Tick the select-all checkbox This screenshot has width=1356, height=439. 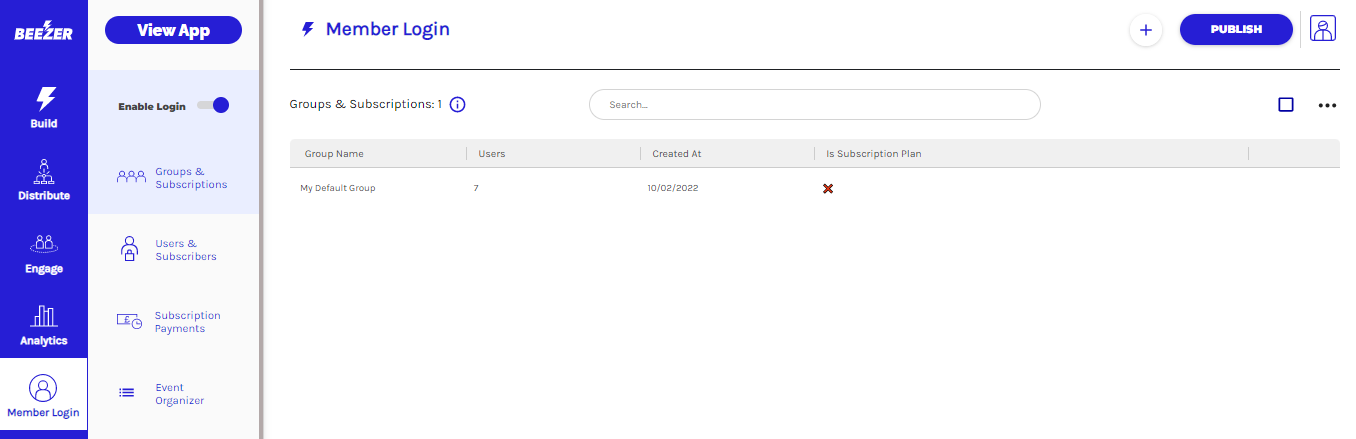[x=1286, y=104]
